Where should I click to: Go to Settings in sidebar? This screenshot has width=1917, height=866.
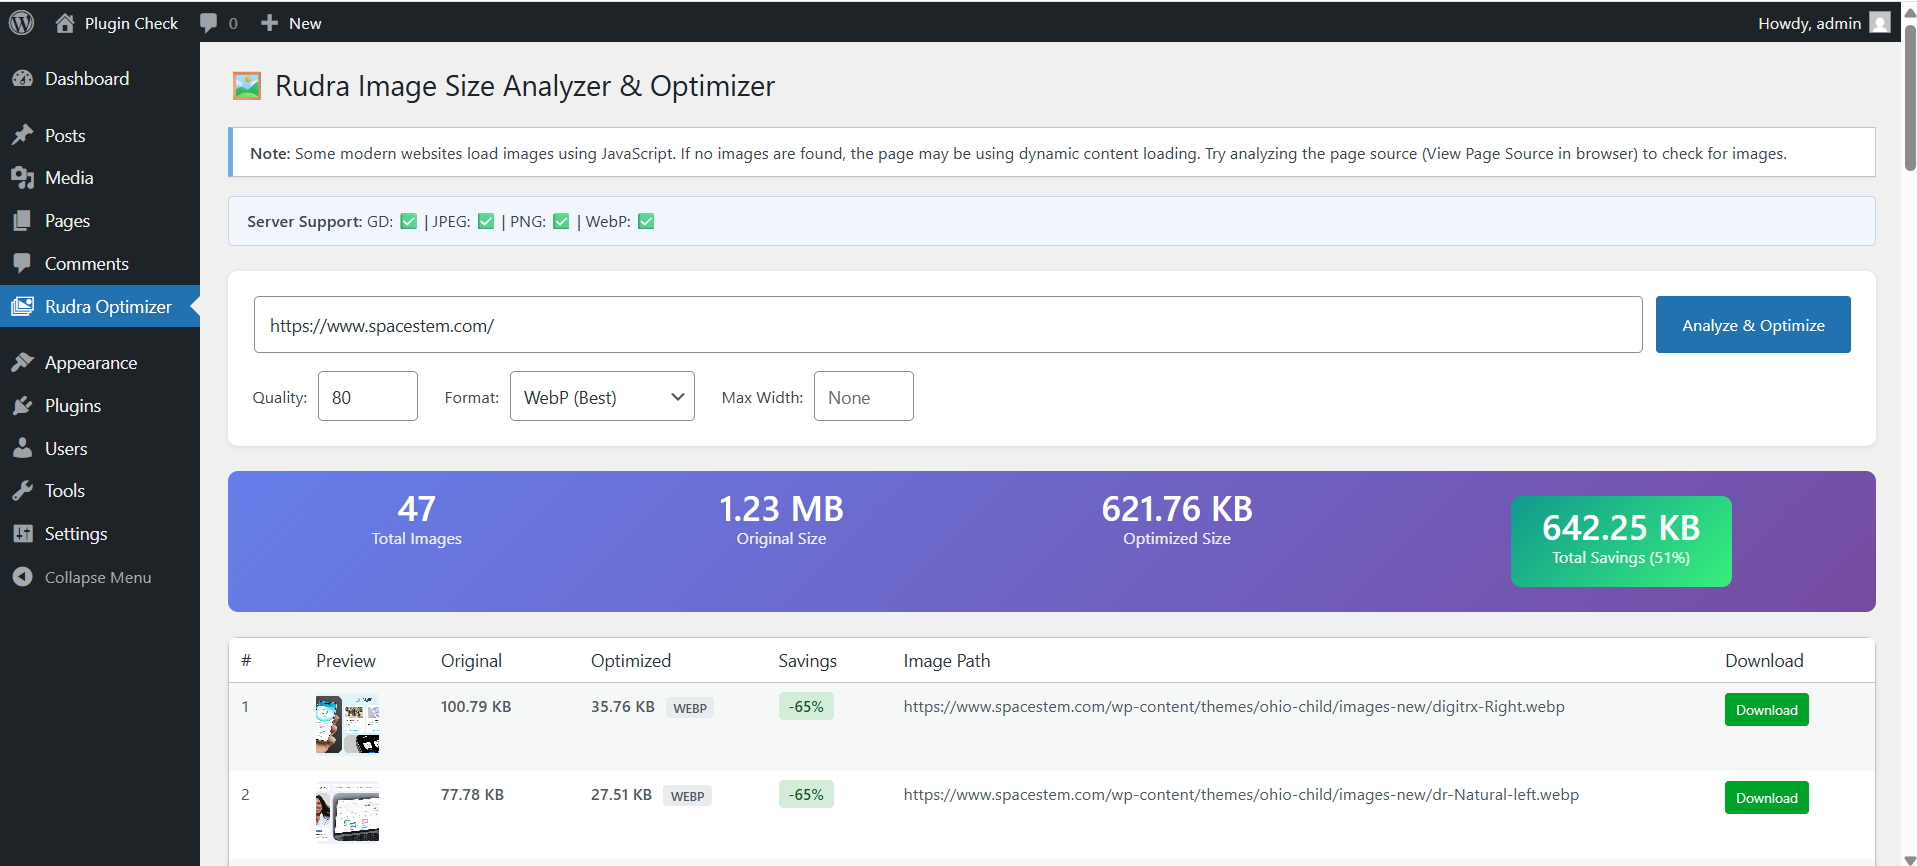(x=75, y=534)
